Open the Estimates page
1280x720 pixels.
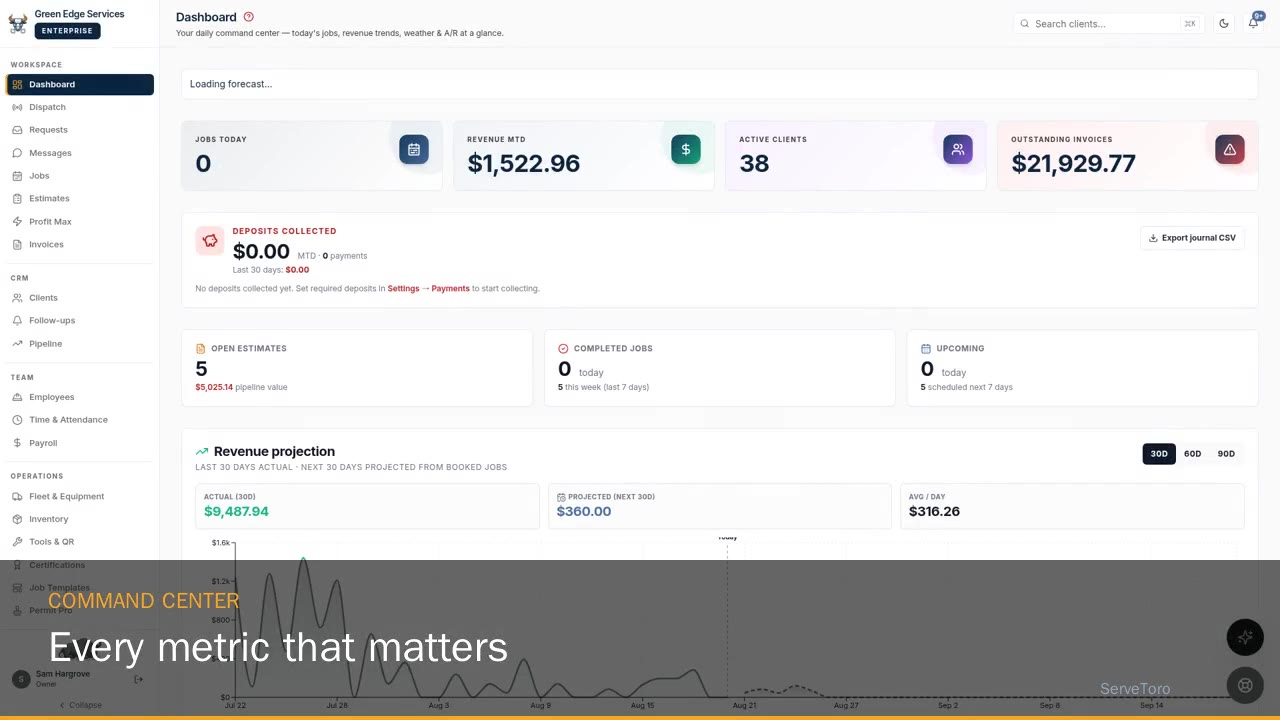tap(80, 199)
